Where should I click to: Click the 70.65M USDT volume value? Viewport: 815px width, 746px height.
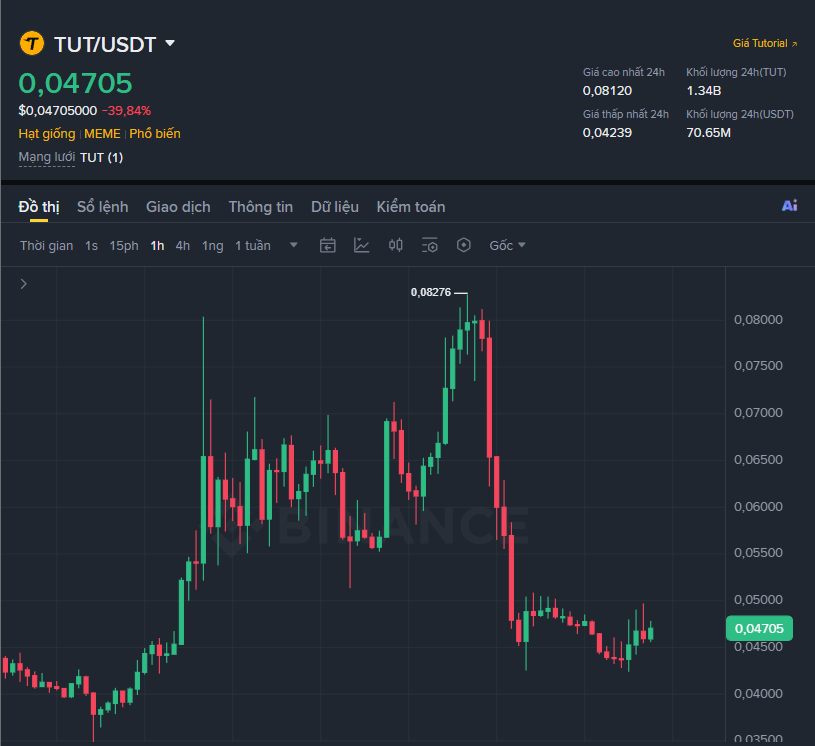click(708, 133)
